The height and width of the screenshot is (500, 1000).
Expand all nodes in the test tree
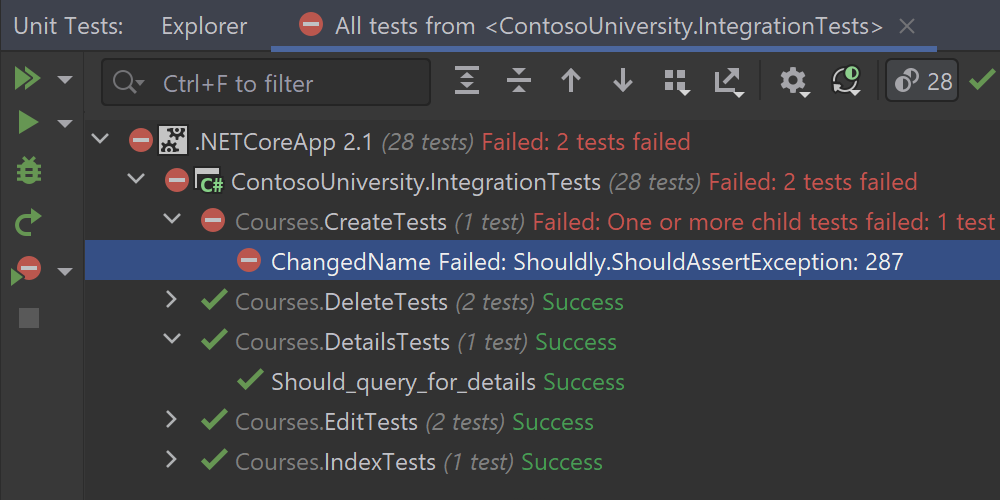pyautogui.click(x=467, y=81)
